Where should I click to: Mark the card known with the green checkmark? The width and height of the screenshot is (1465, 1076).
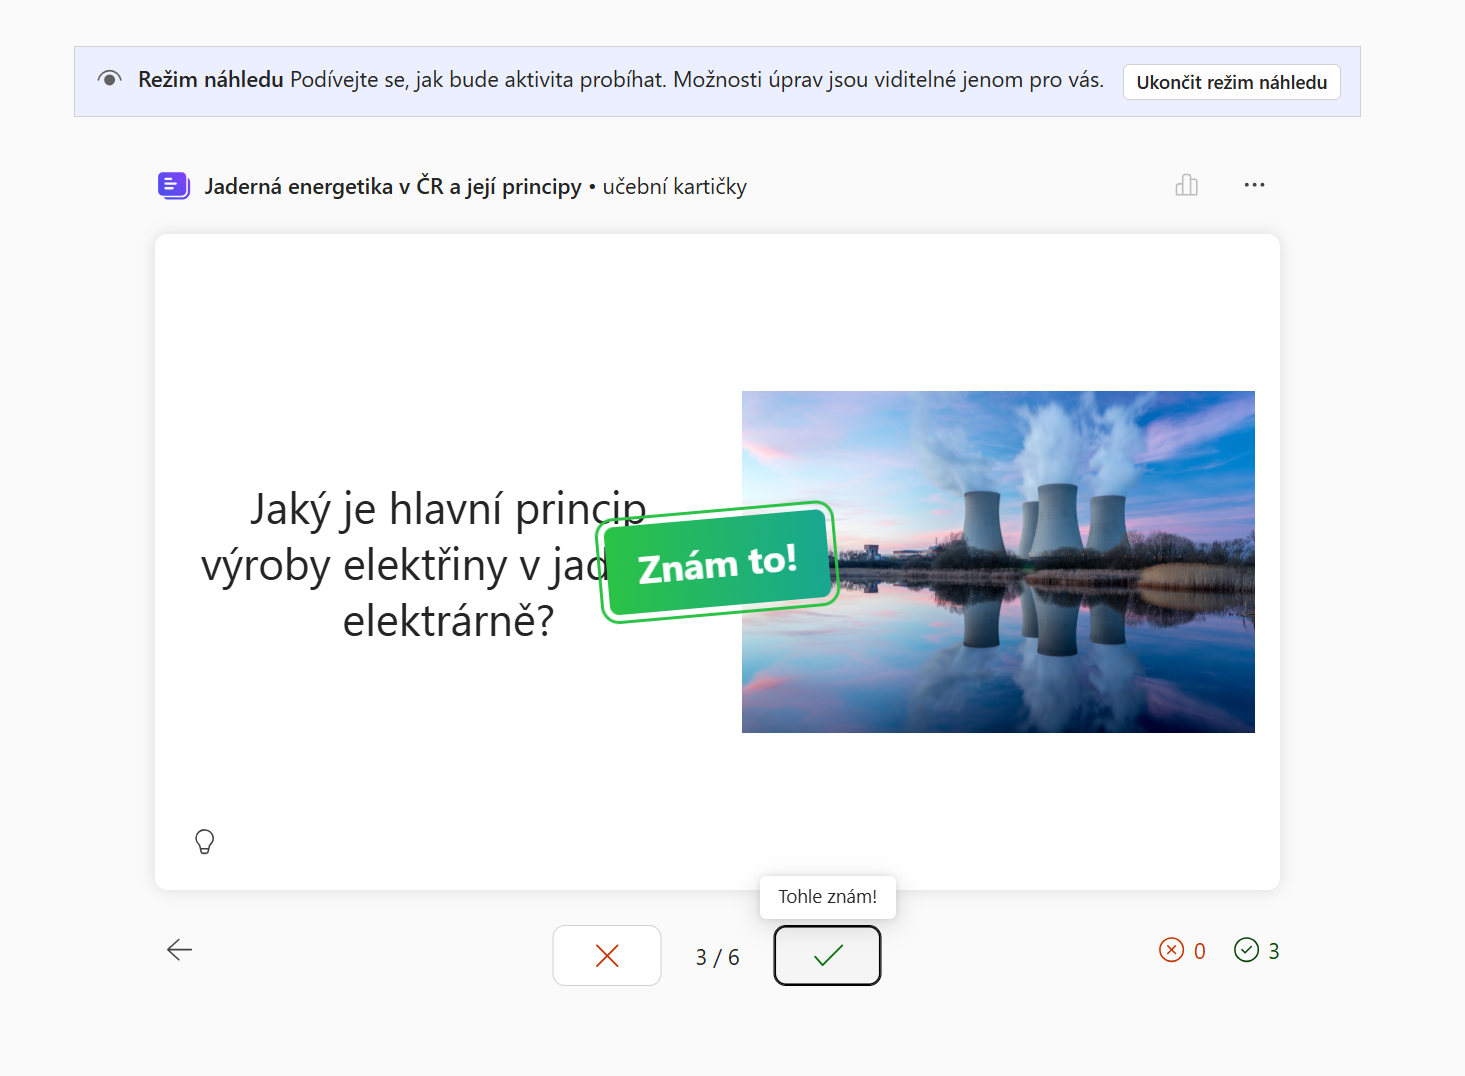pyautogui.click(x=827, y=956)
